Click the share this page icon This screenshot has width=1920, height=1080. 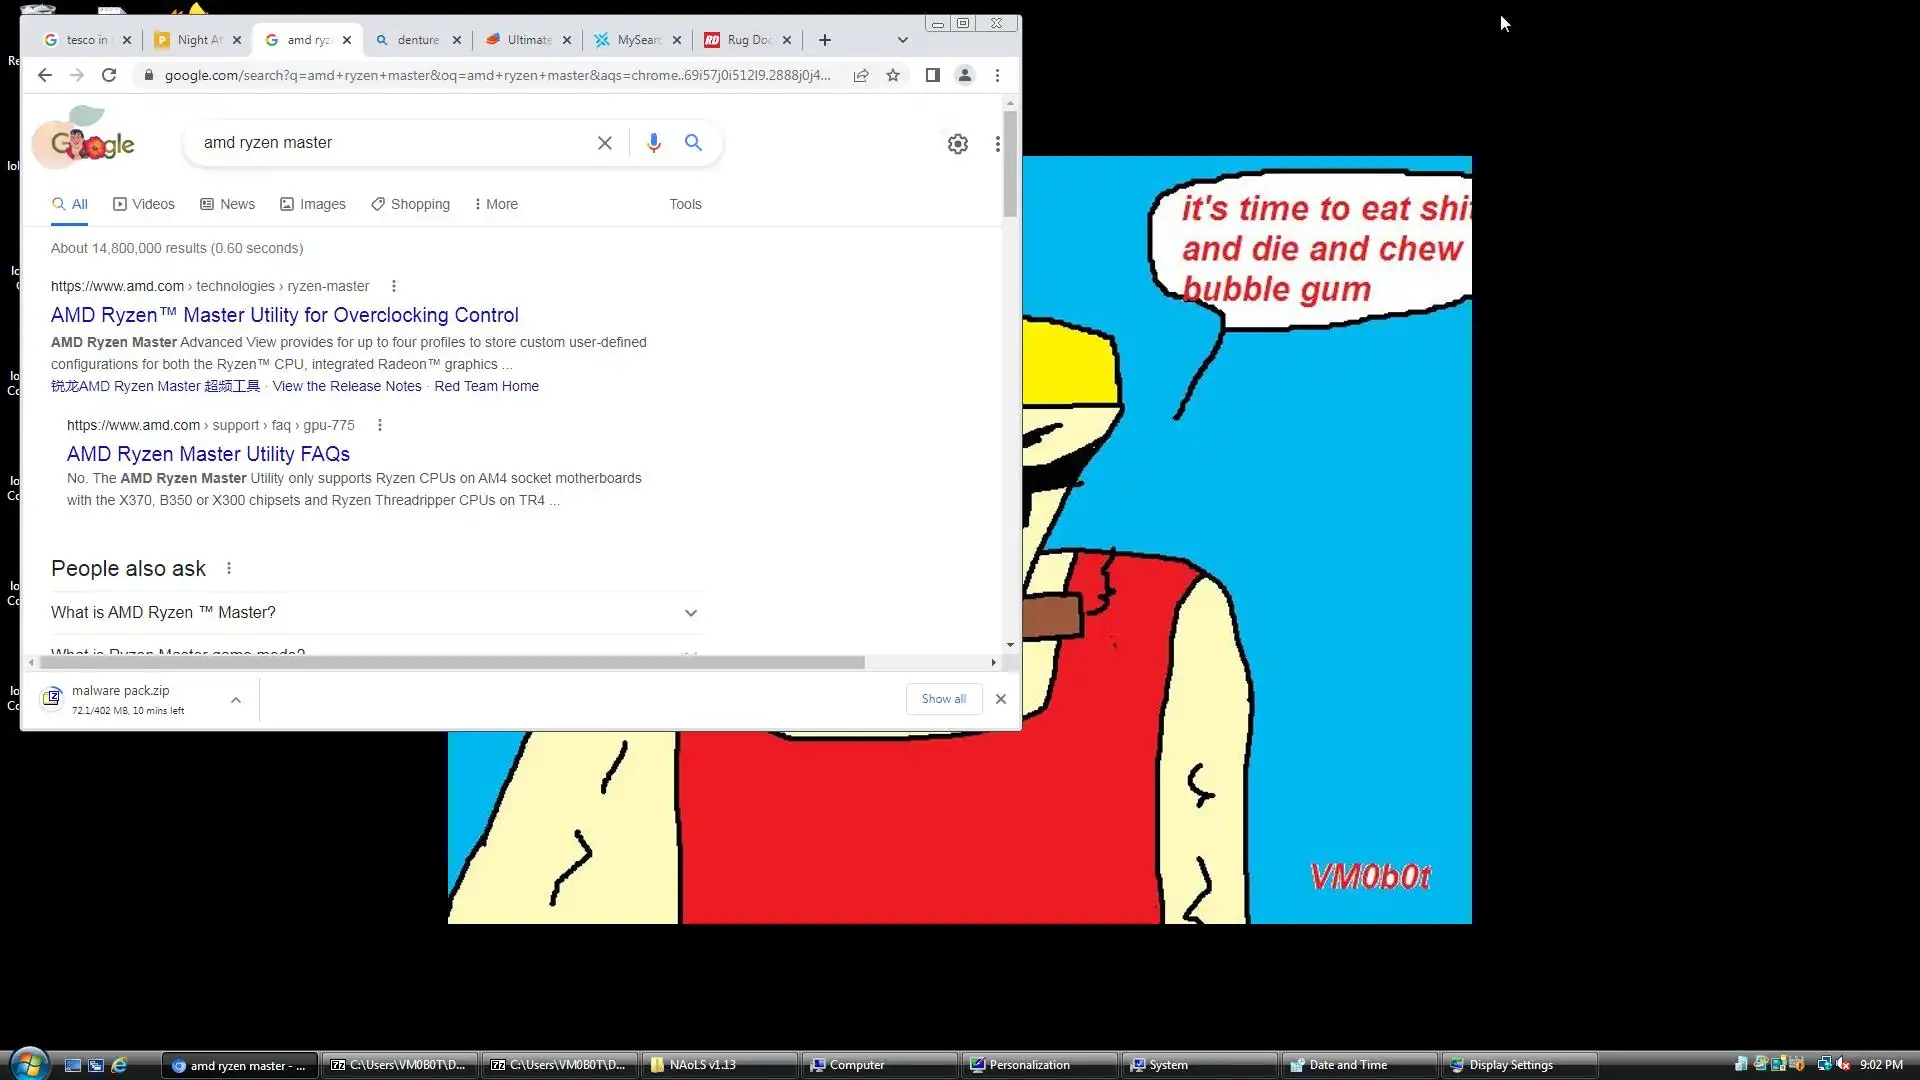861,75
